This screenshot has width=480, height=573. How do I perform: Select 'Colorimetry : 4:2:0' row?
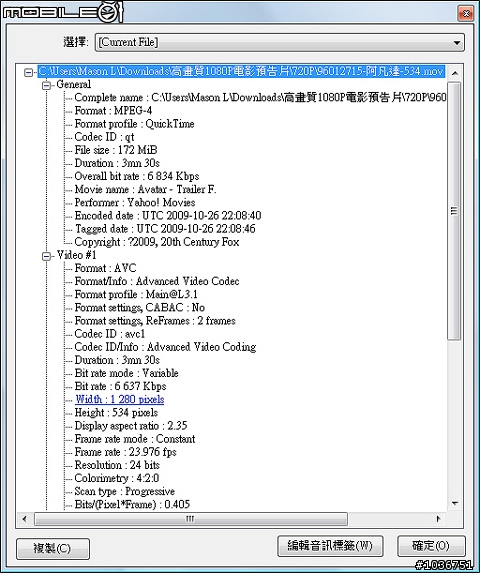point(117,478)
